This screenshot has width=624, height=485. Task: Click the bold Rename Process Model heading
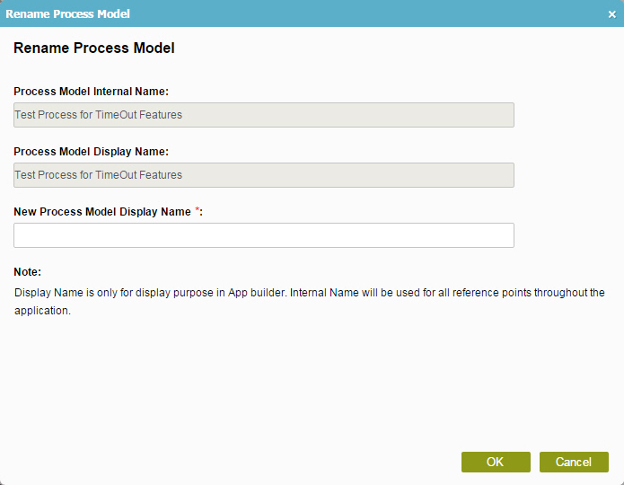(x=94, y=48)
